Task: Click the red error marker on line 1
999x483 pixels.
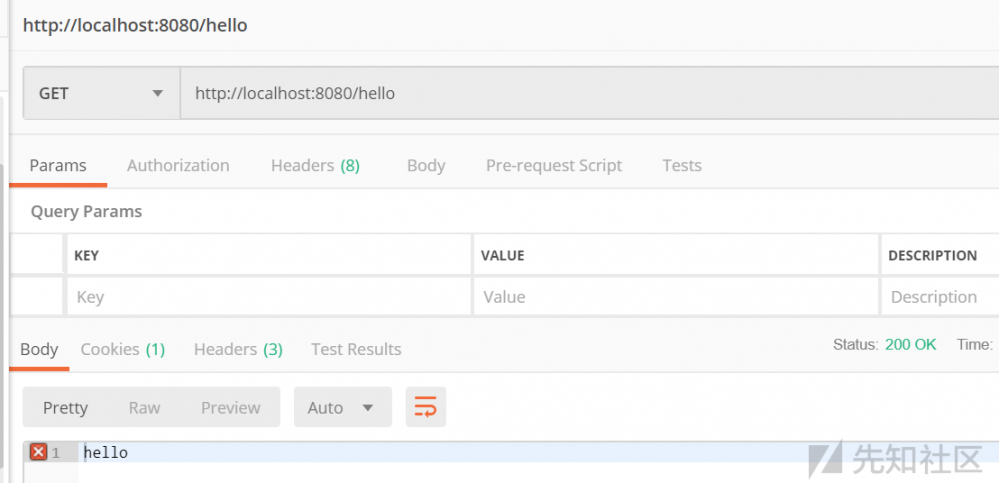Action: point(38,453)
